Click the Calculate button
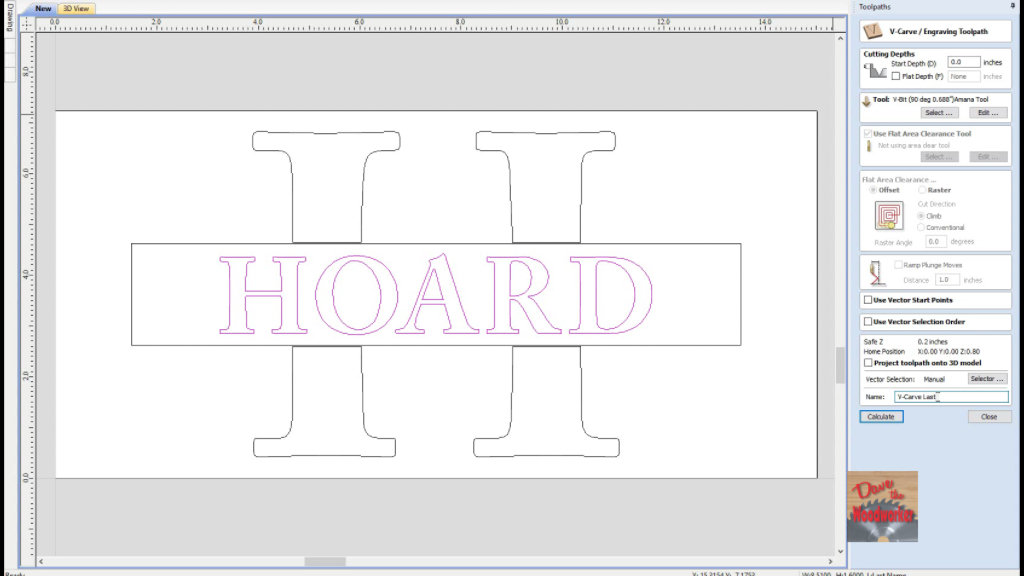 click(x=881, y=417)
